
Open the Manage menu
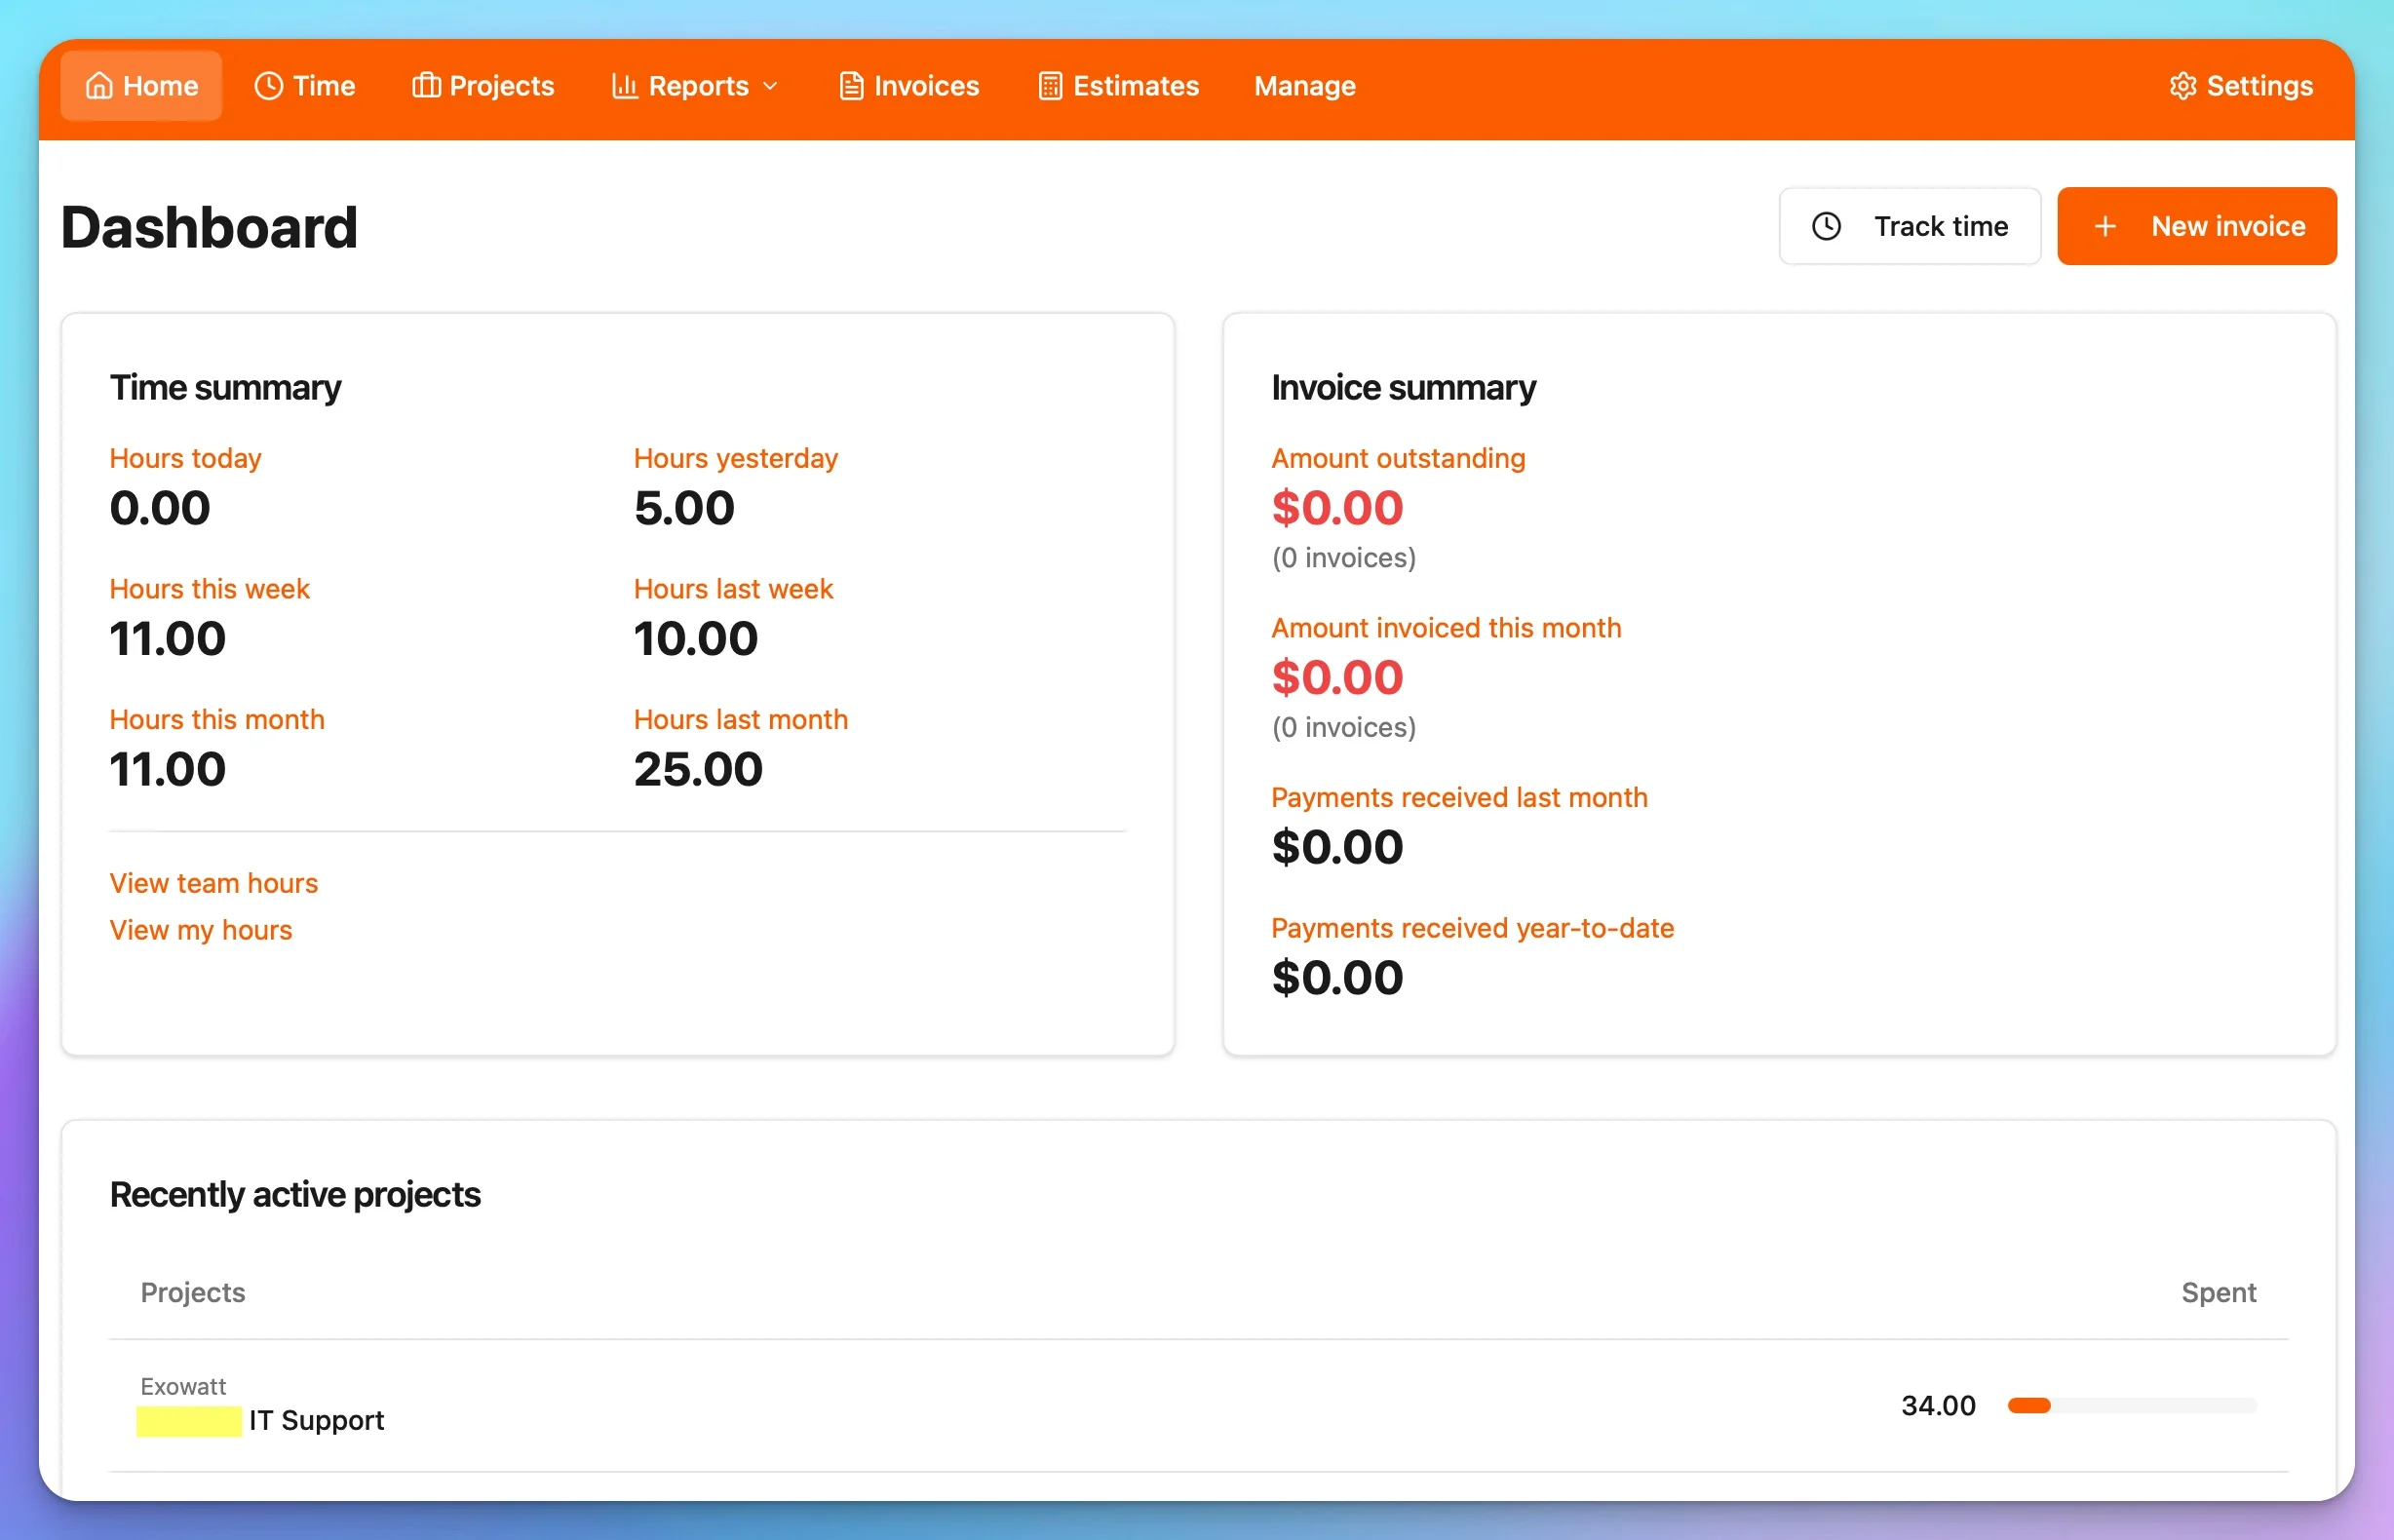[1304, 86]
